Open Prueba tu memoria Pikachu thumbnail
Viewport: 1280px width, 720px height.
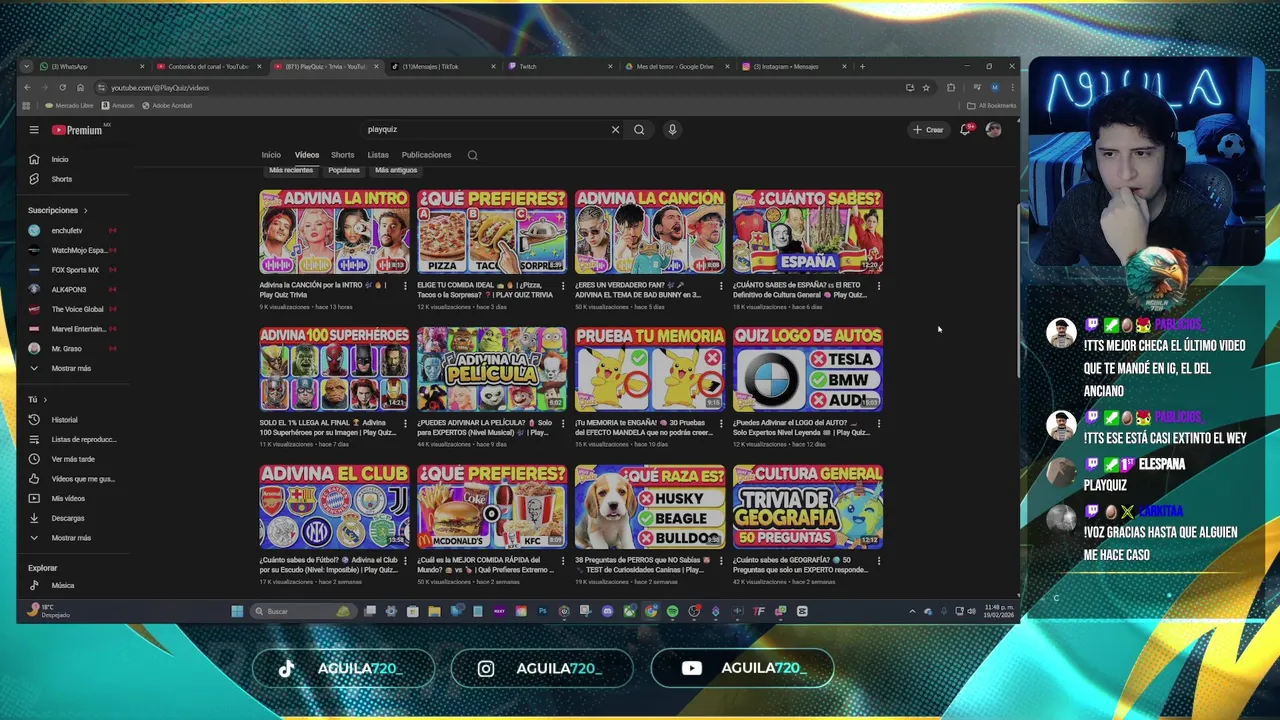click(650, 369)
